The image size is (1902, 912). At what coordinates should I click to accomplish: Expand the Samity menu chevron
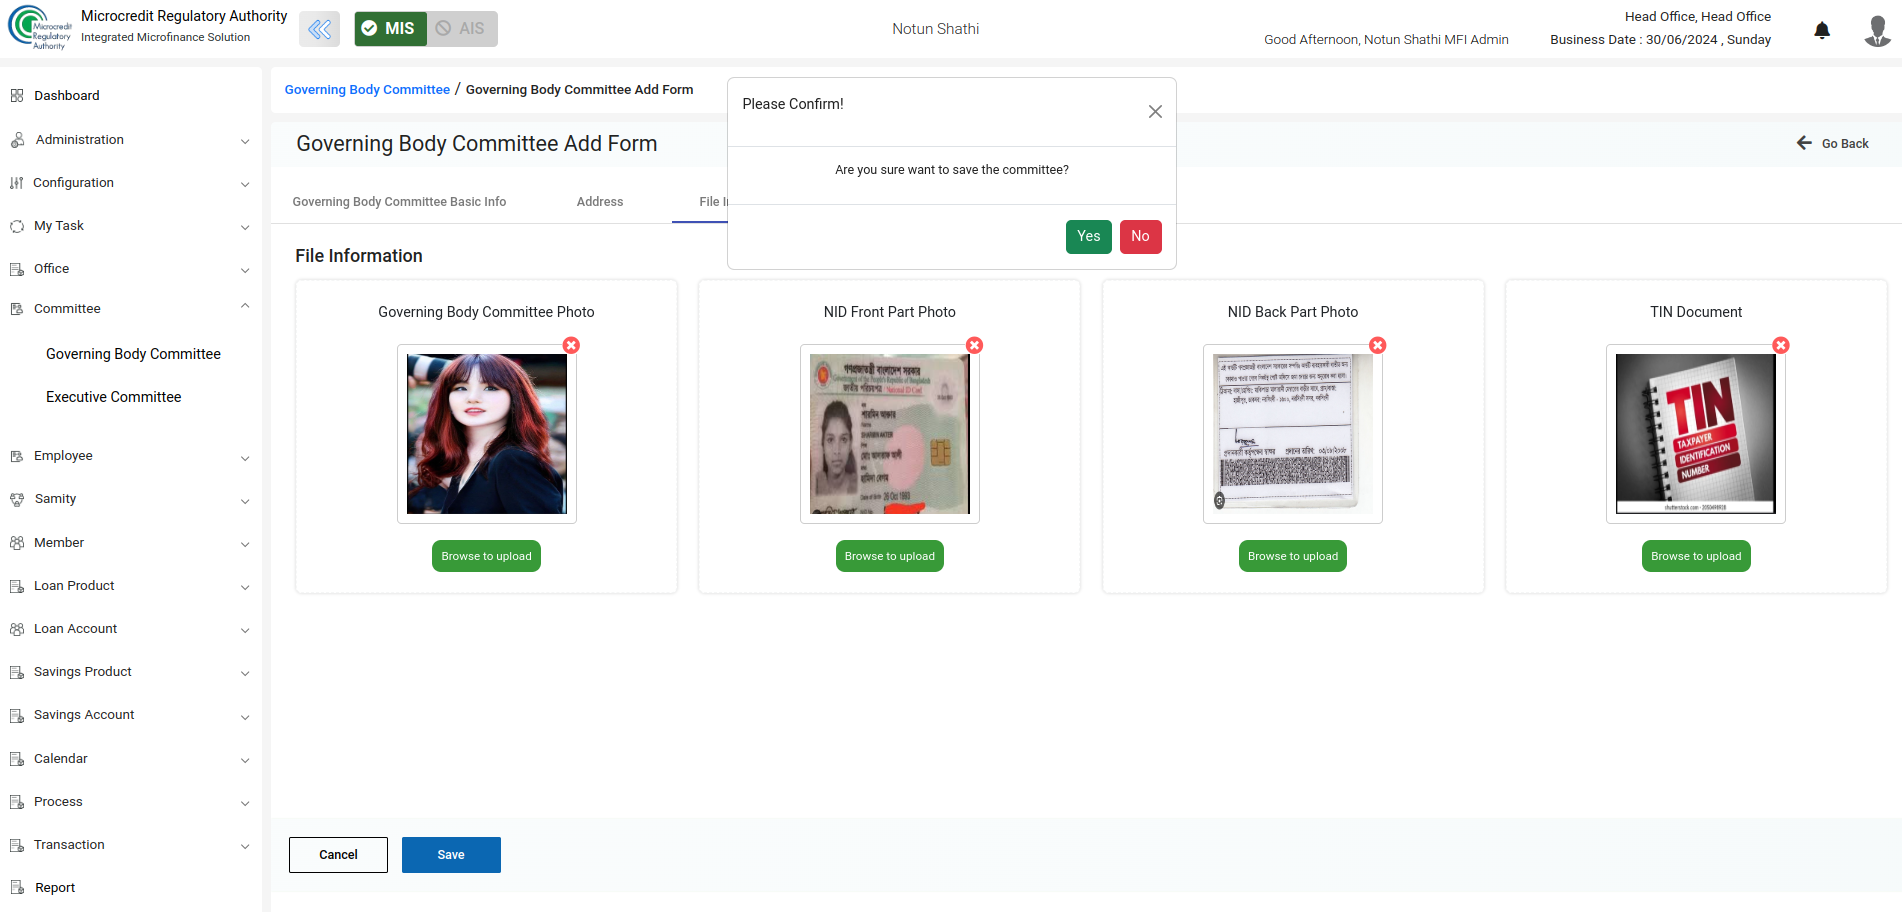(245, 501)
